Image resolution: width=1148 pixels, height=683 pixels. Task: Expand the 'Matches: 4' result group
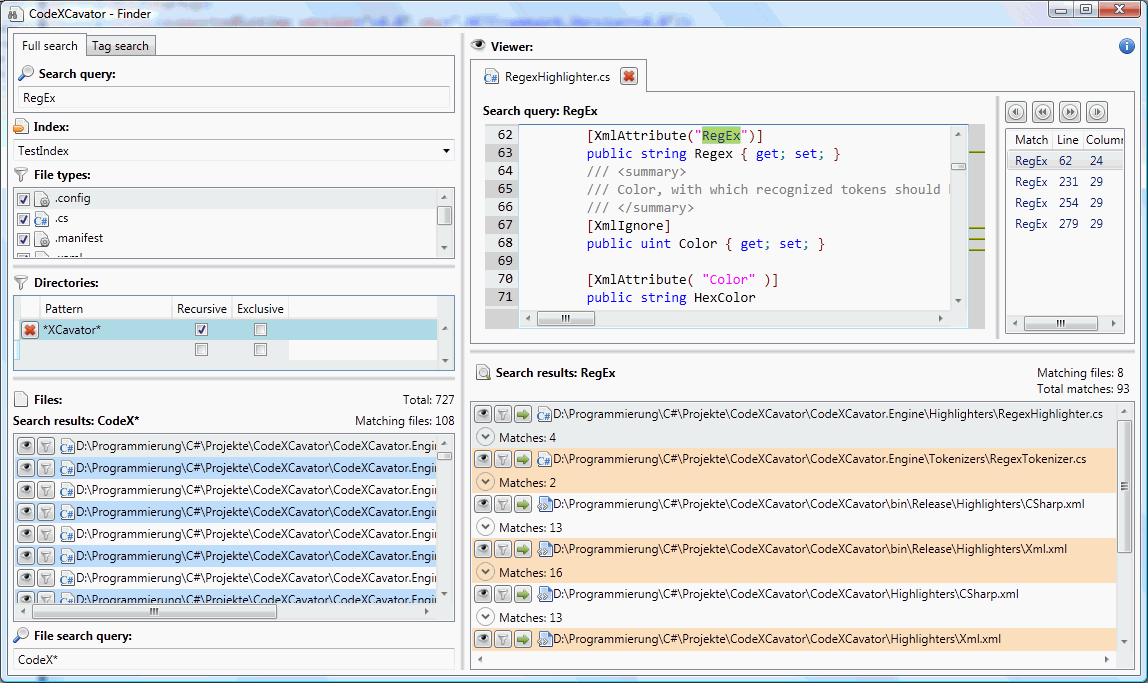click(485, 437)
